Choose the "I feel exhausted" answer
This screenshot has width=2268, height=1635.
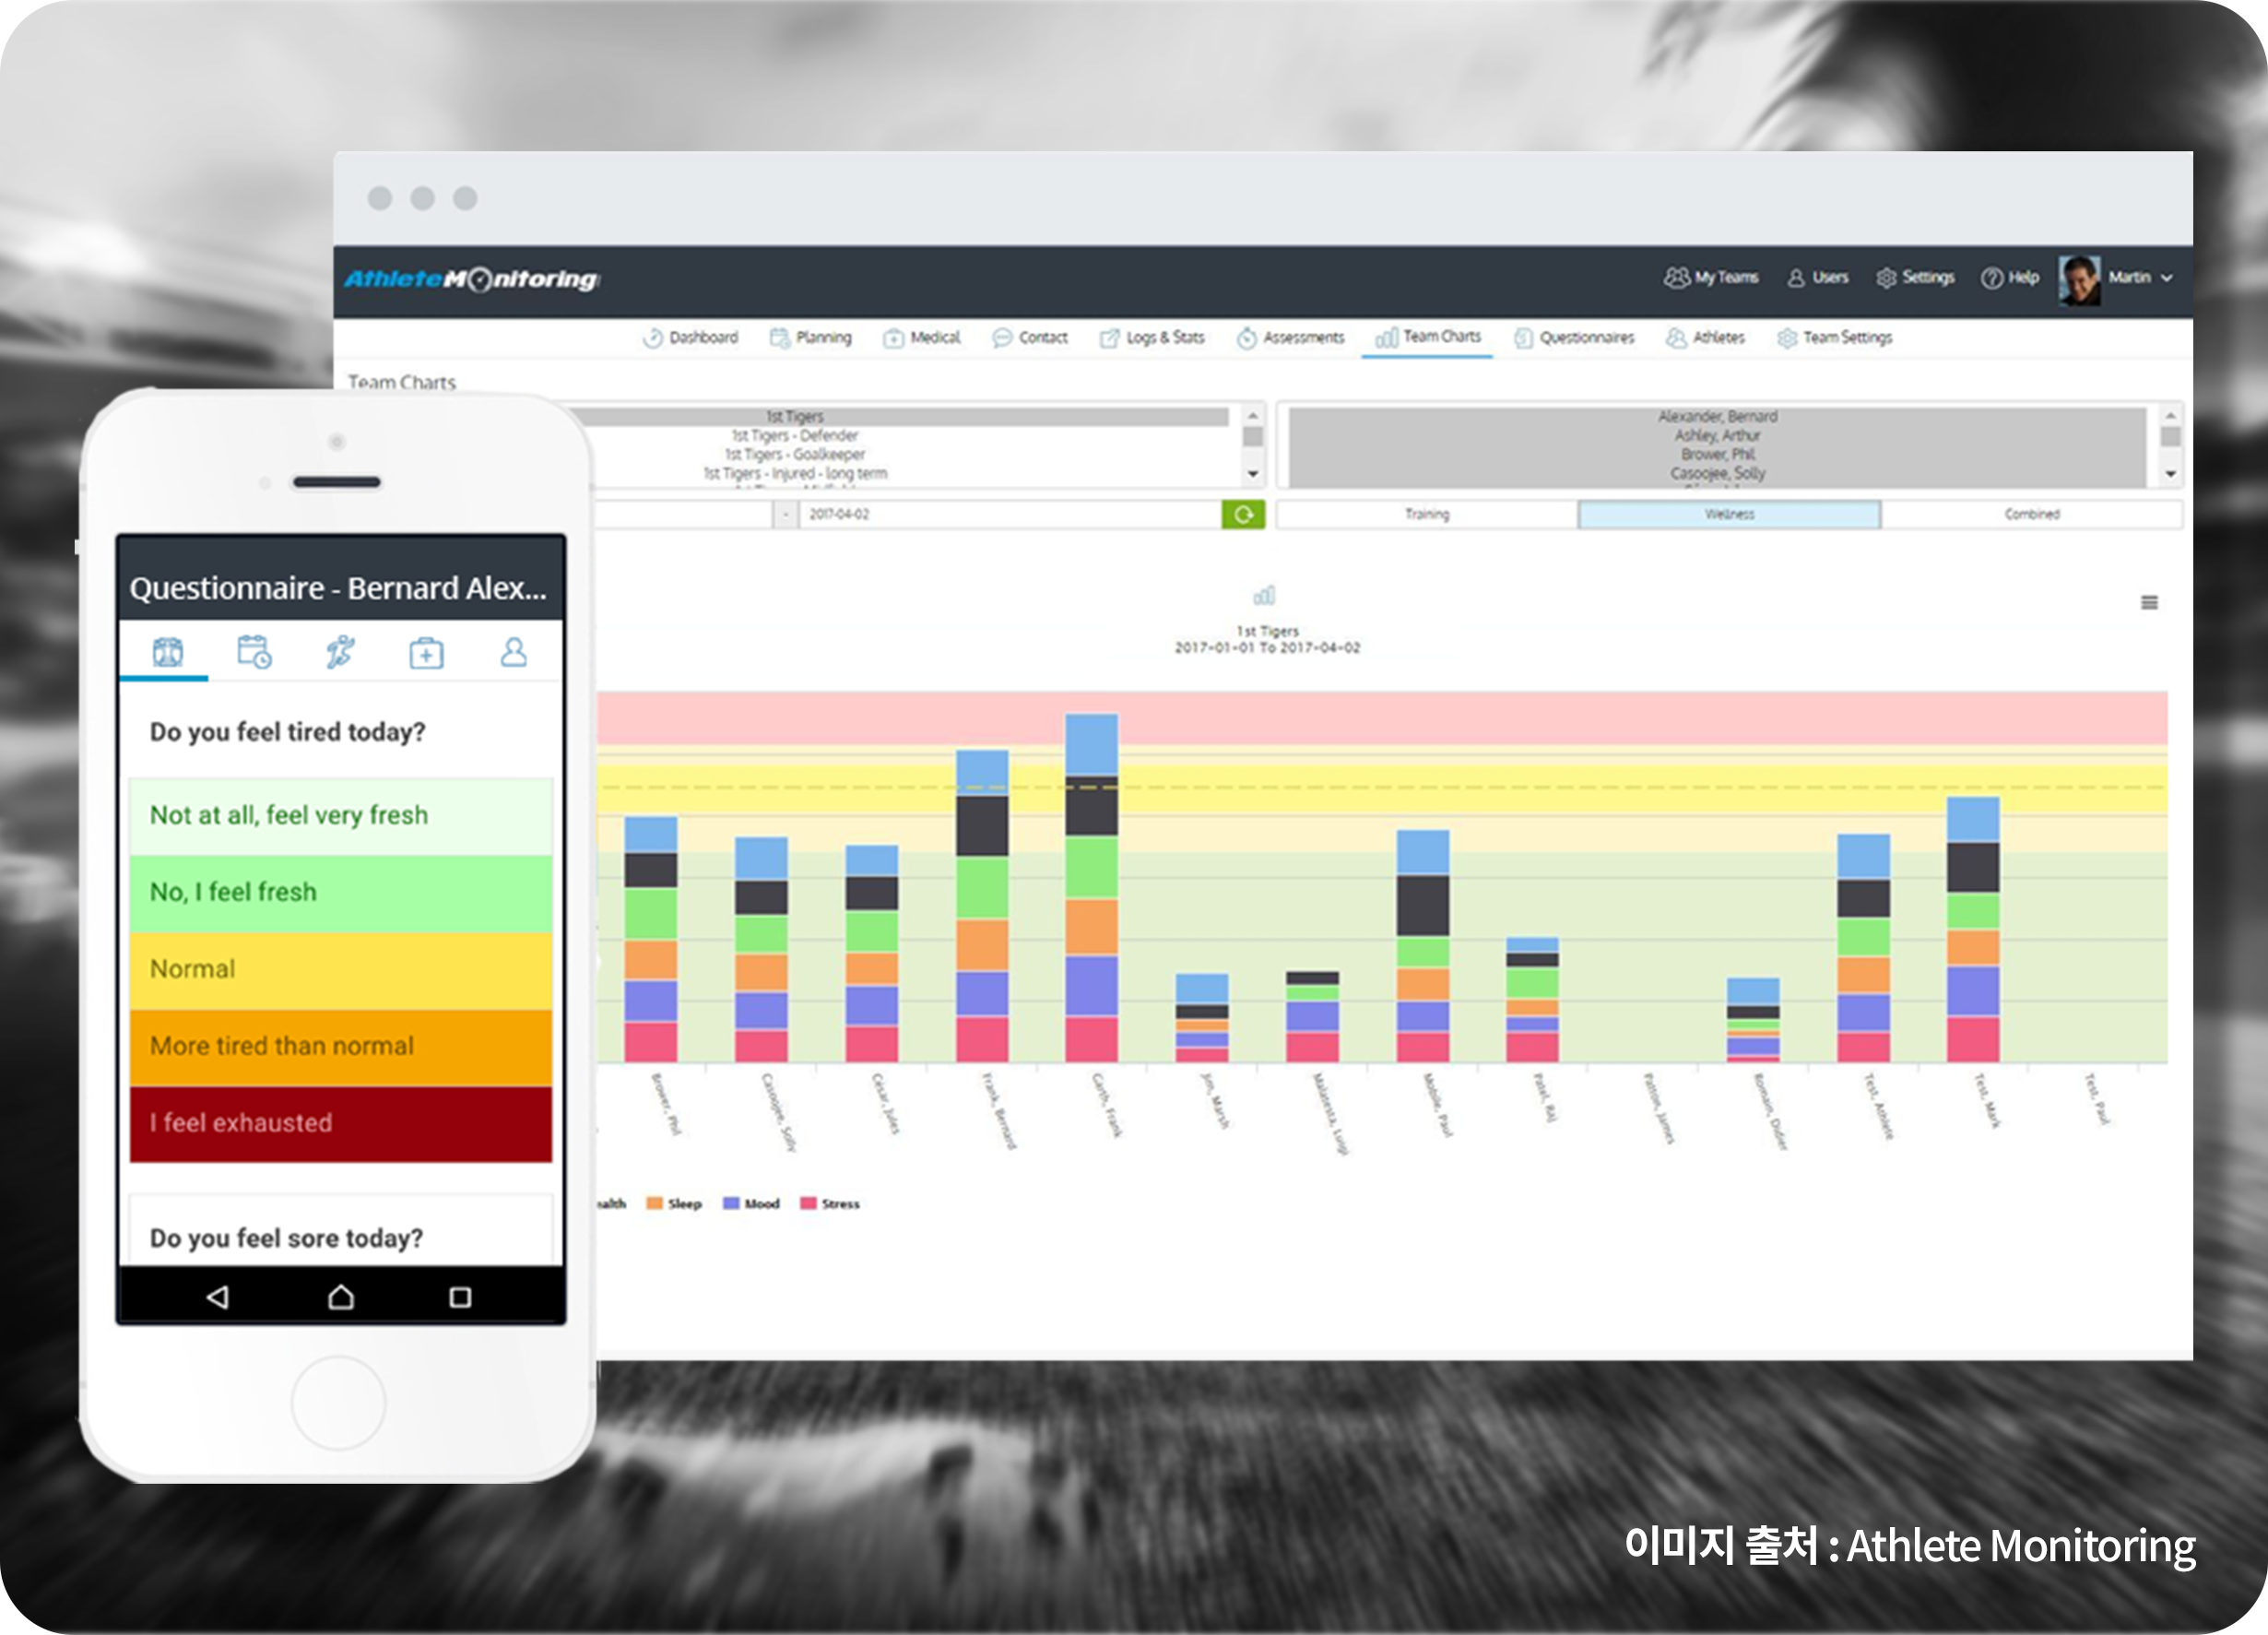click(x=340, y=1123)
